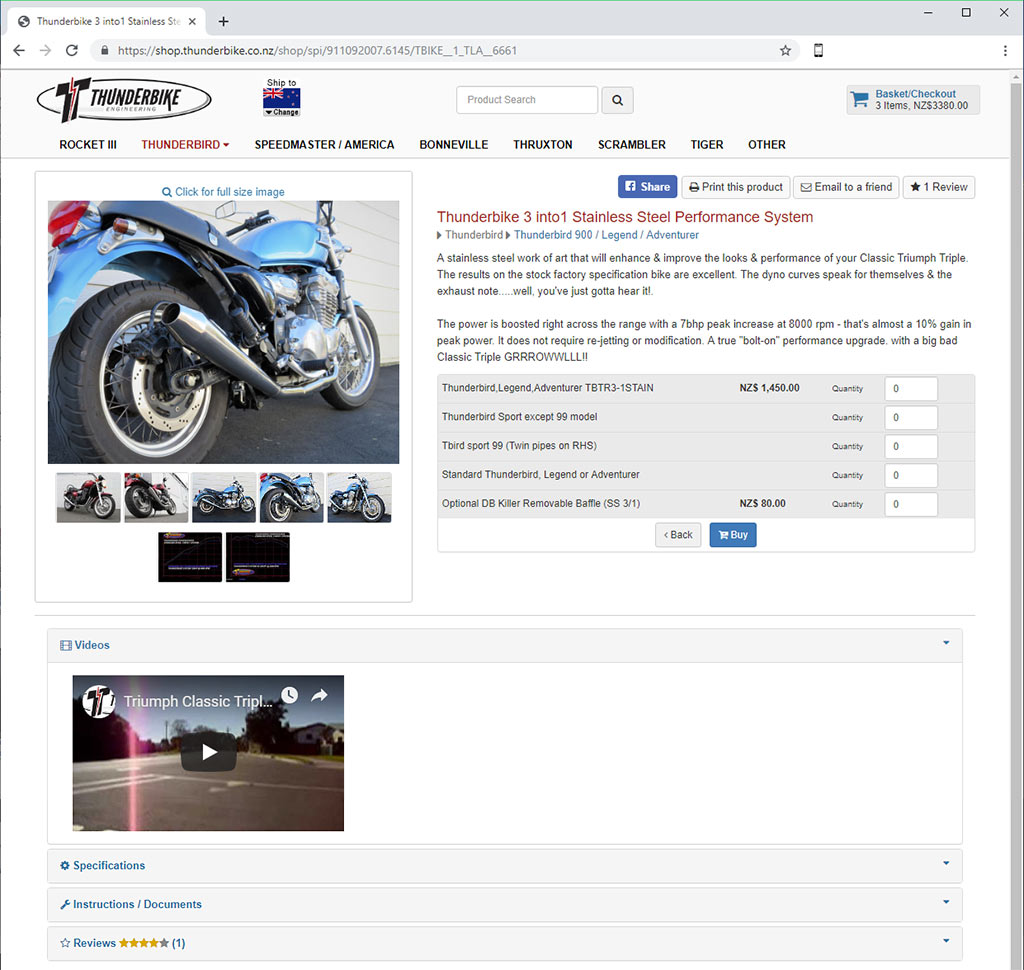Close the Thunderbike browser tab
This screenshot has width=1024, height=970.
(x=192, y=22)
